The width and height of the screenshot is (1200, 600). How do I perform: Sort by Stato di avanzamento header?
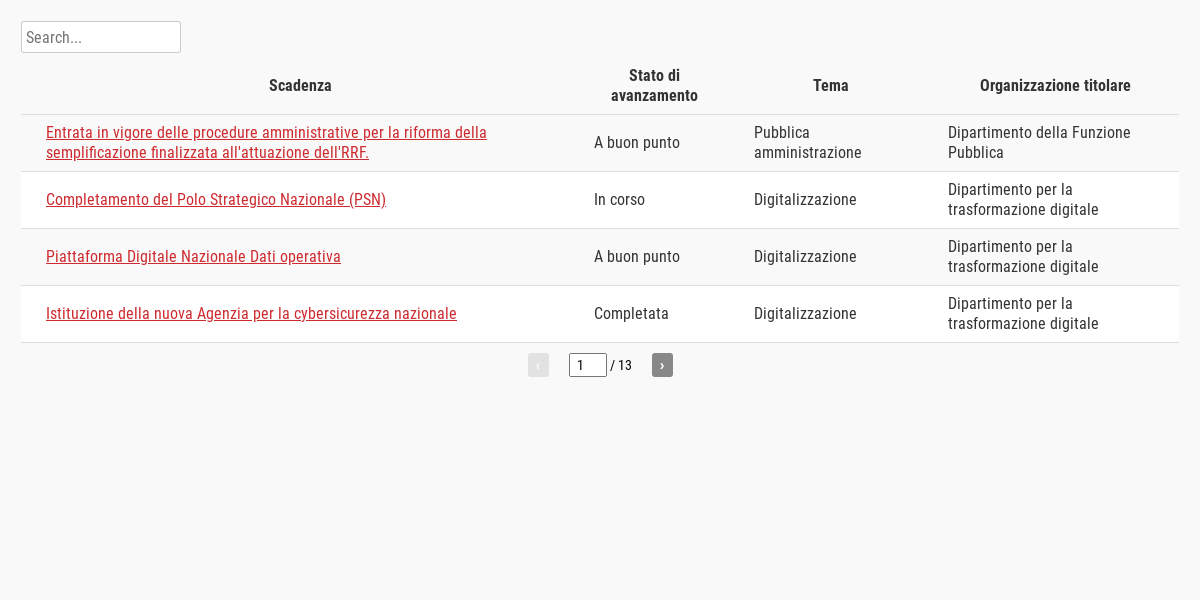click(x=655, y=86)
